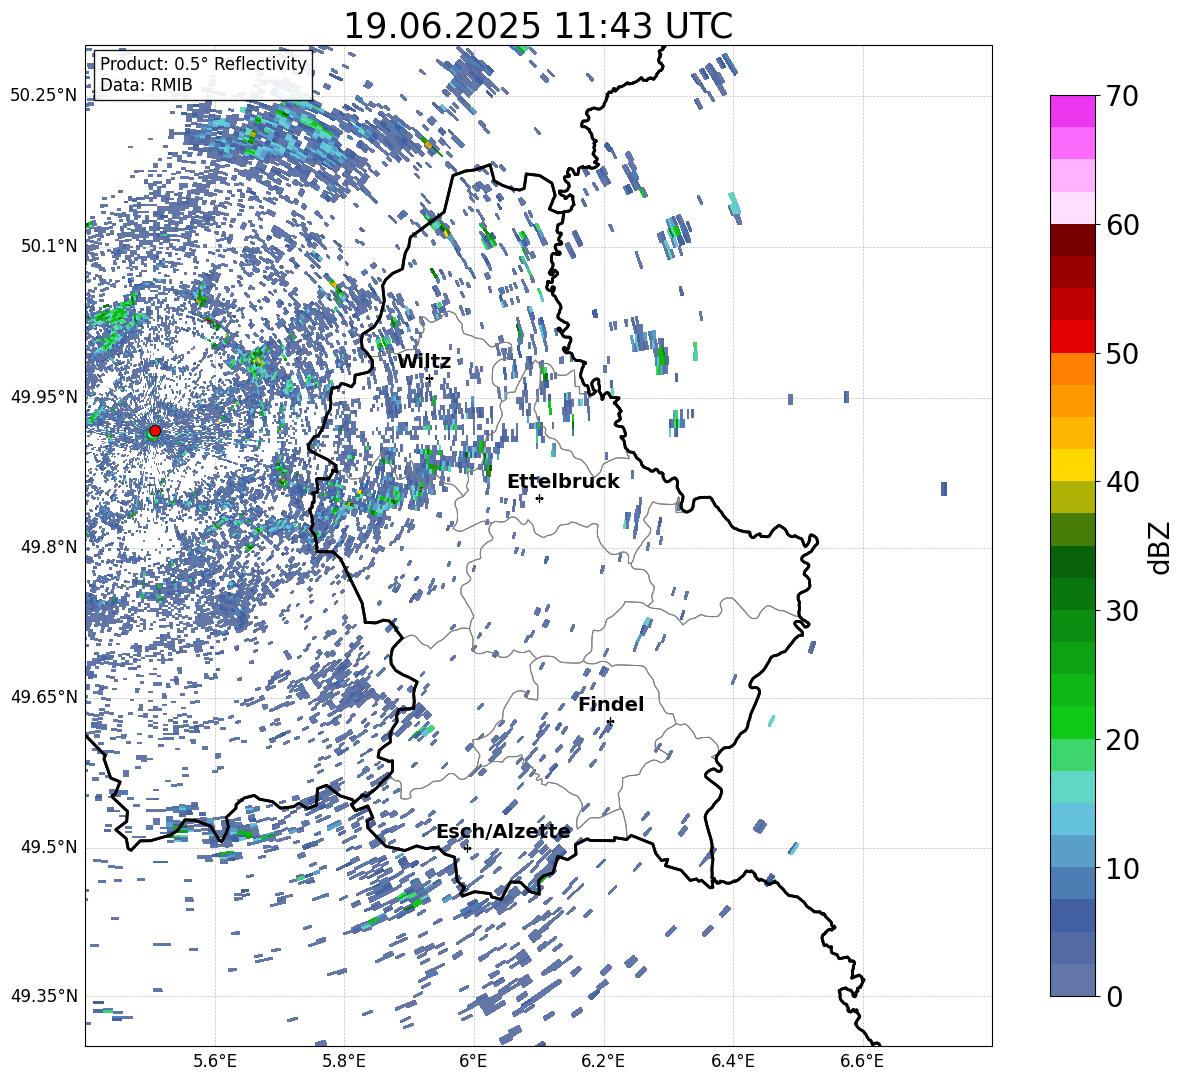The image size is (1184, 1081).
Task: Click the 40 tick label on colorbar
Action: tap(1122, 482)
